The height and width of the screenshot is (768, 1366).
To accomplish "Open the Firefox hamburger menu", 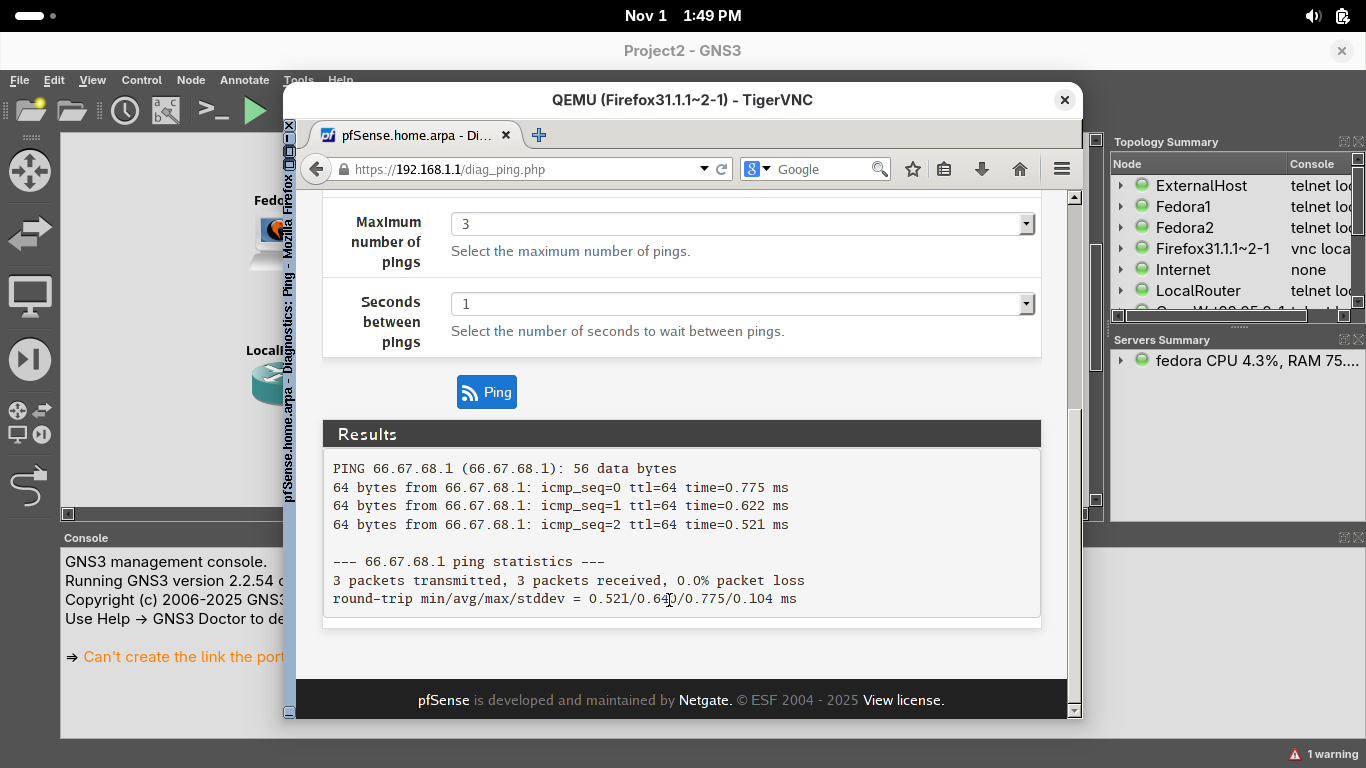I will click(1062, 169).
